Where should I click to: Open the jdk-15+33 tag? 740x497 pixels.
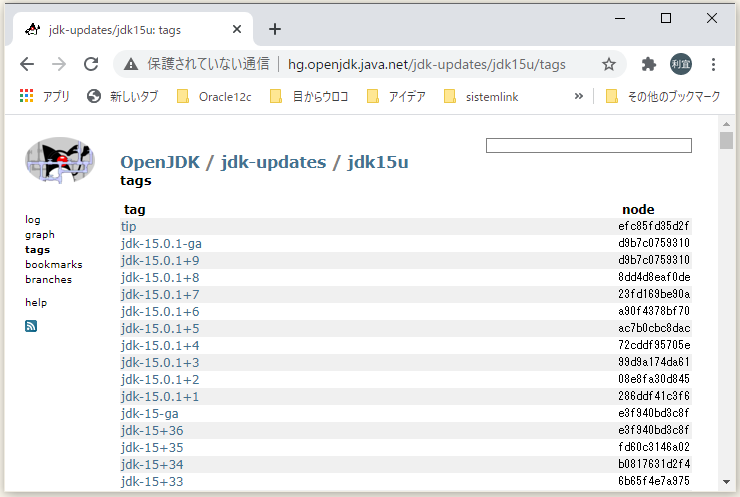[152, 481]
